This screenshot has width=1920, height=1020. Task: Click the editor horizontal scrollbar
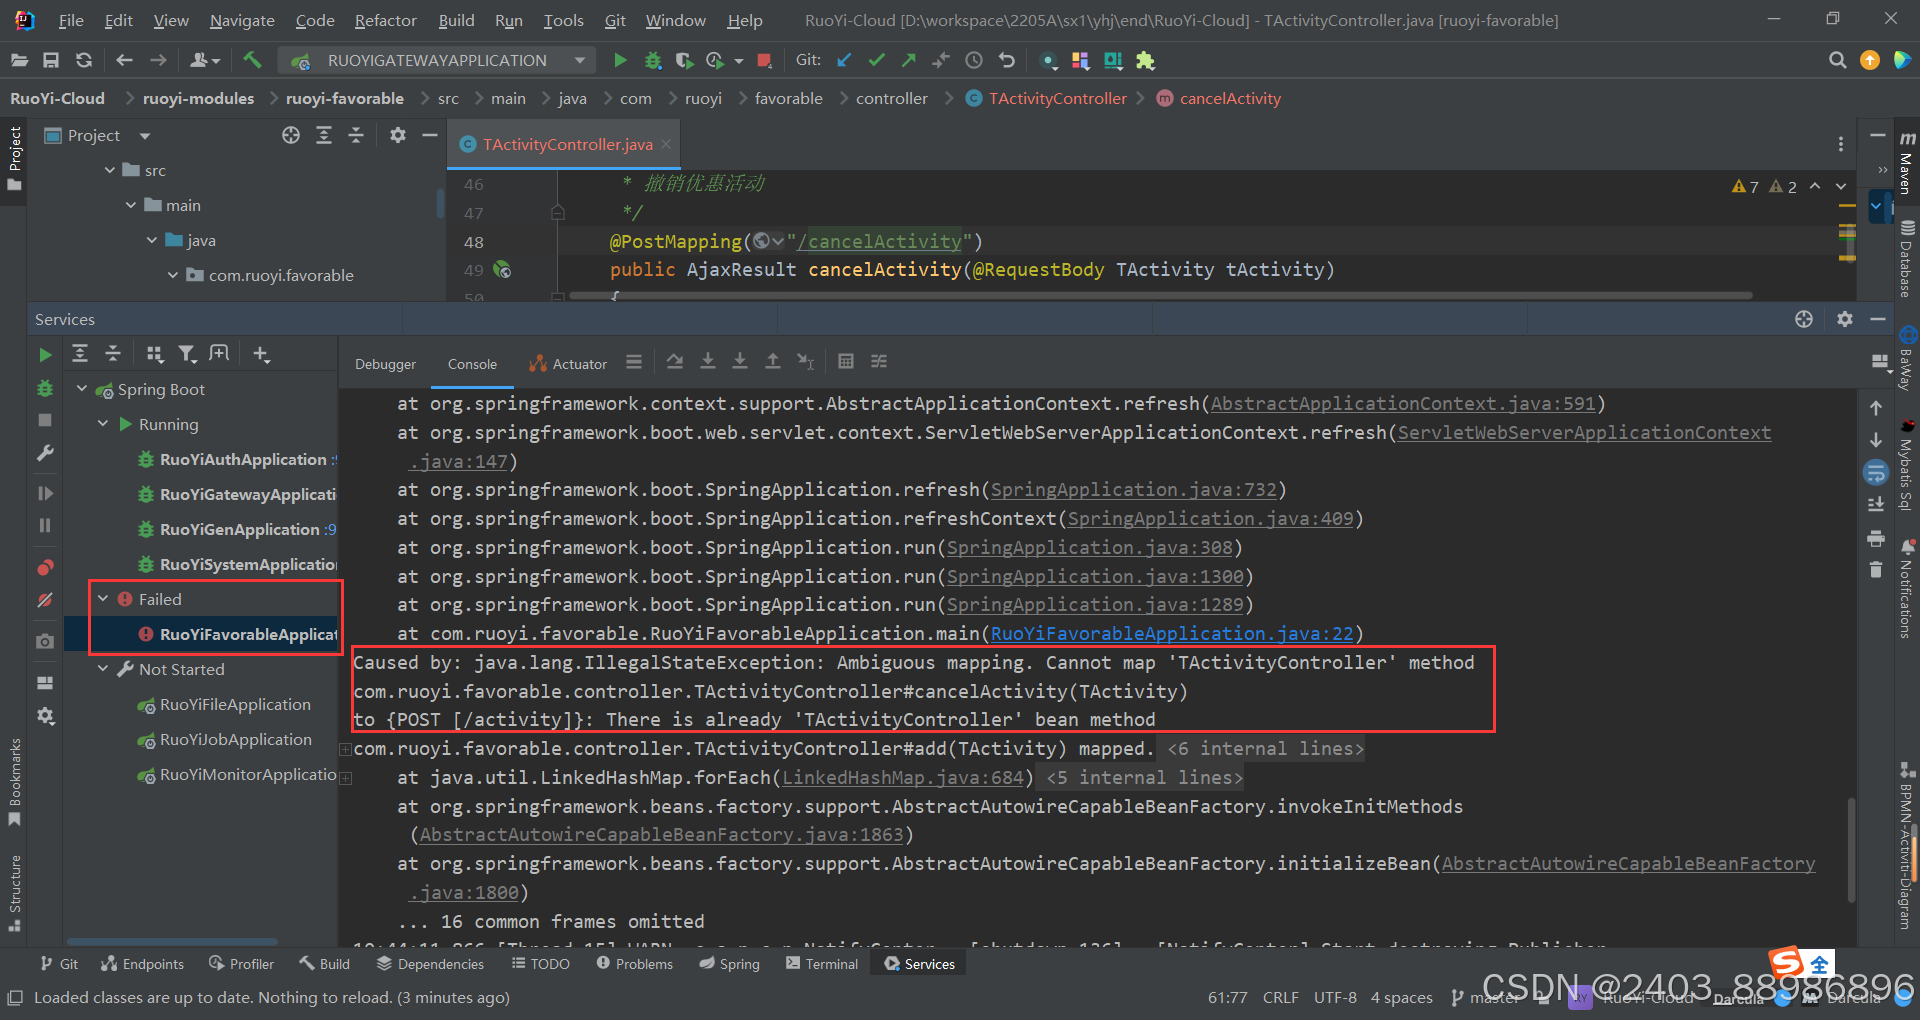(1160, 295)
